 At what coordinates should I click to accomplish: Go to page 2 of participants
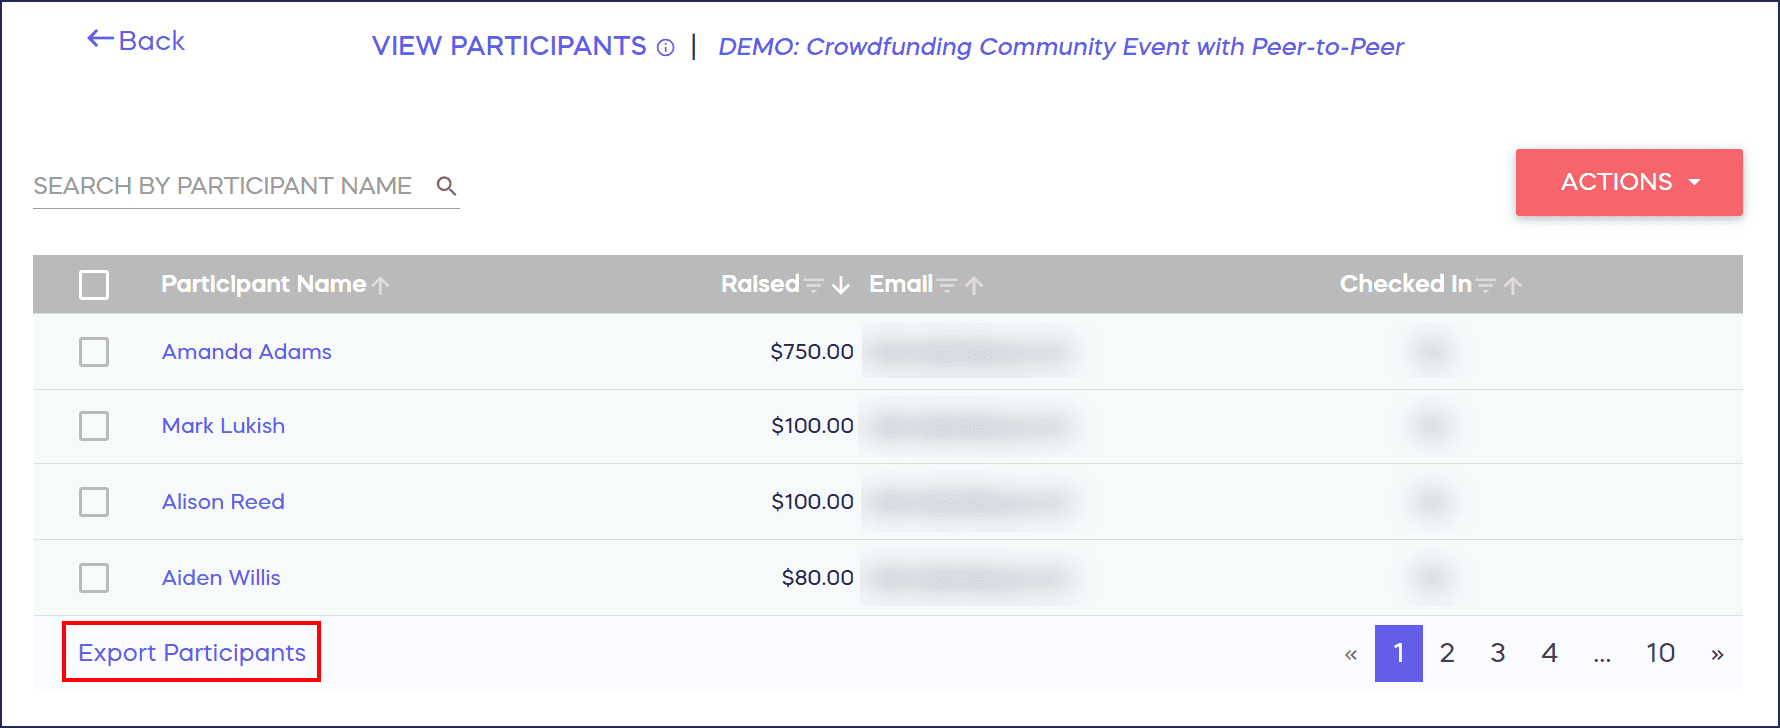pos(1446,653)
